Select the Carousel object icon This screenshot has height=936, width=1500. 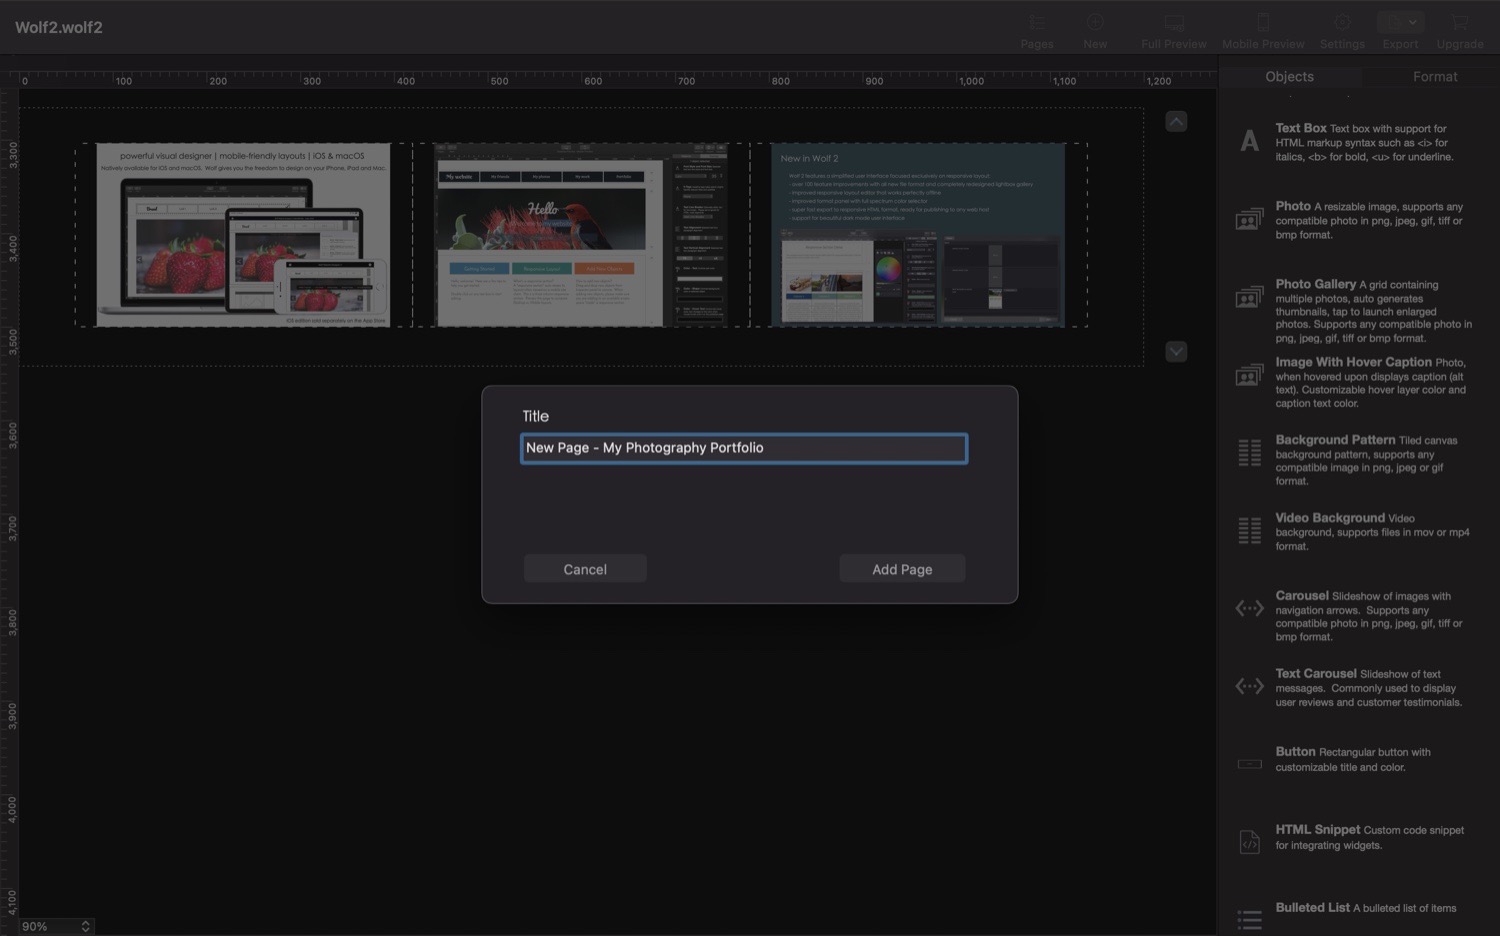pos(1249,608)
